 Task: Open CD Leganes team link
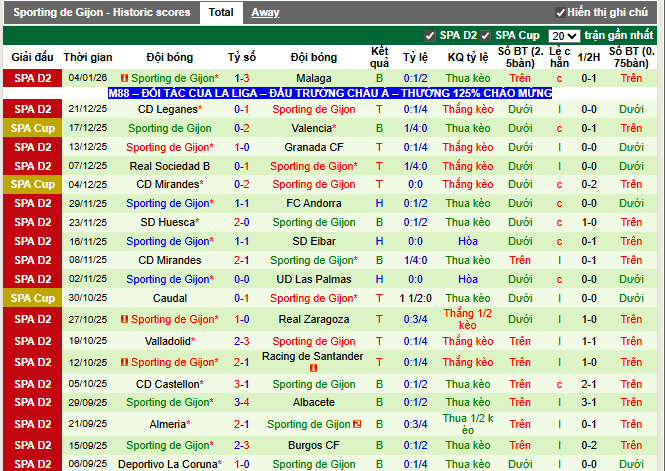[x=170, y=109]
